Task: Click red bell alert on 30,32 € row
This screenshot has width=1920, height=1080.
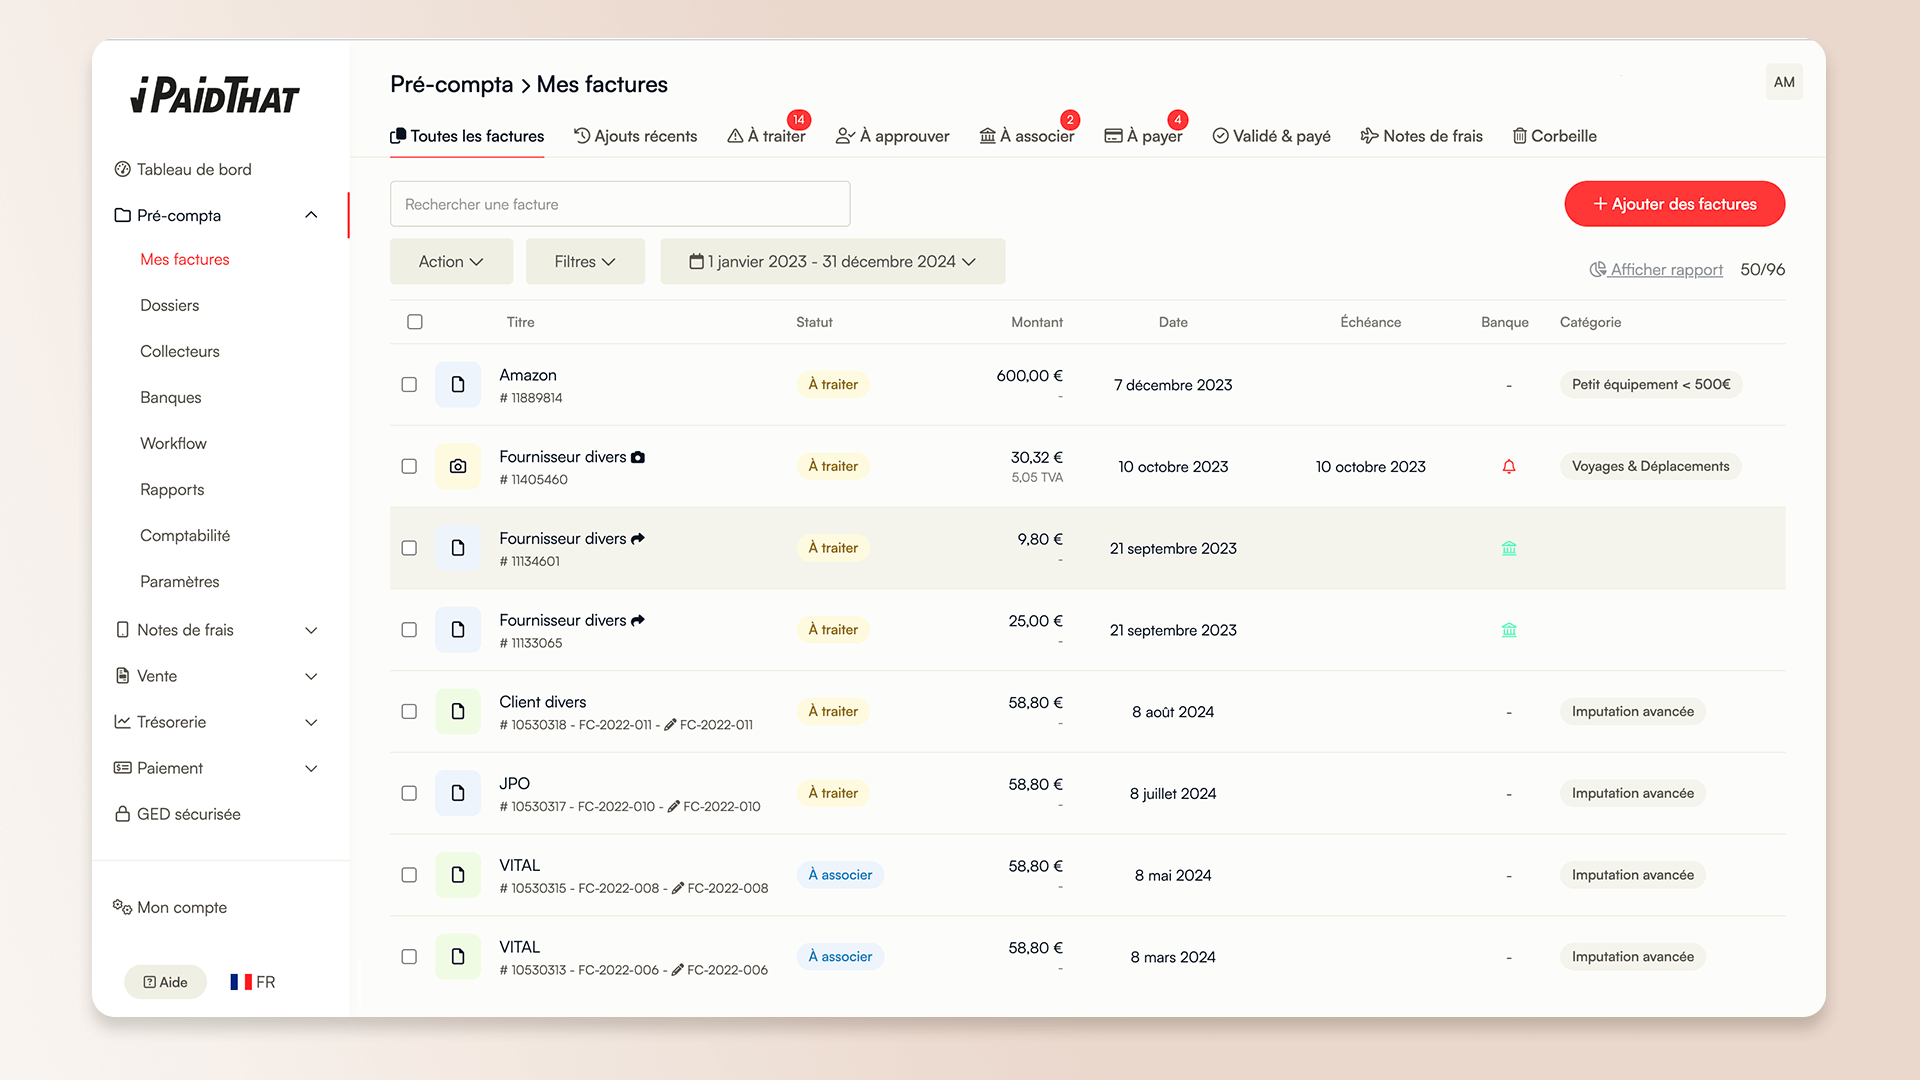Action: pos(1509,466)
